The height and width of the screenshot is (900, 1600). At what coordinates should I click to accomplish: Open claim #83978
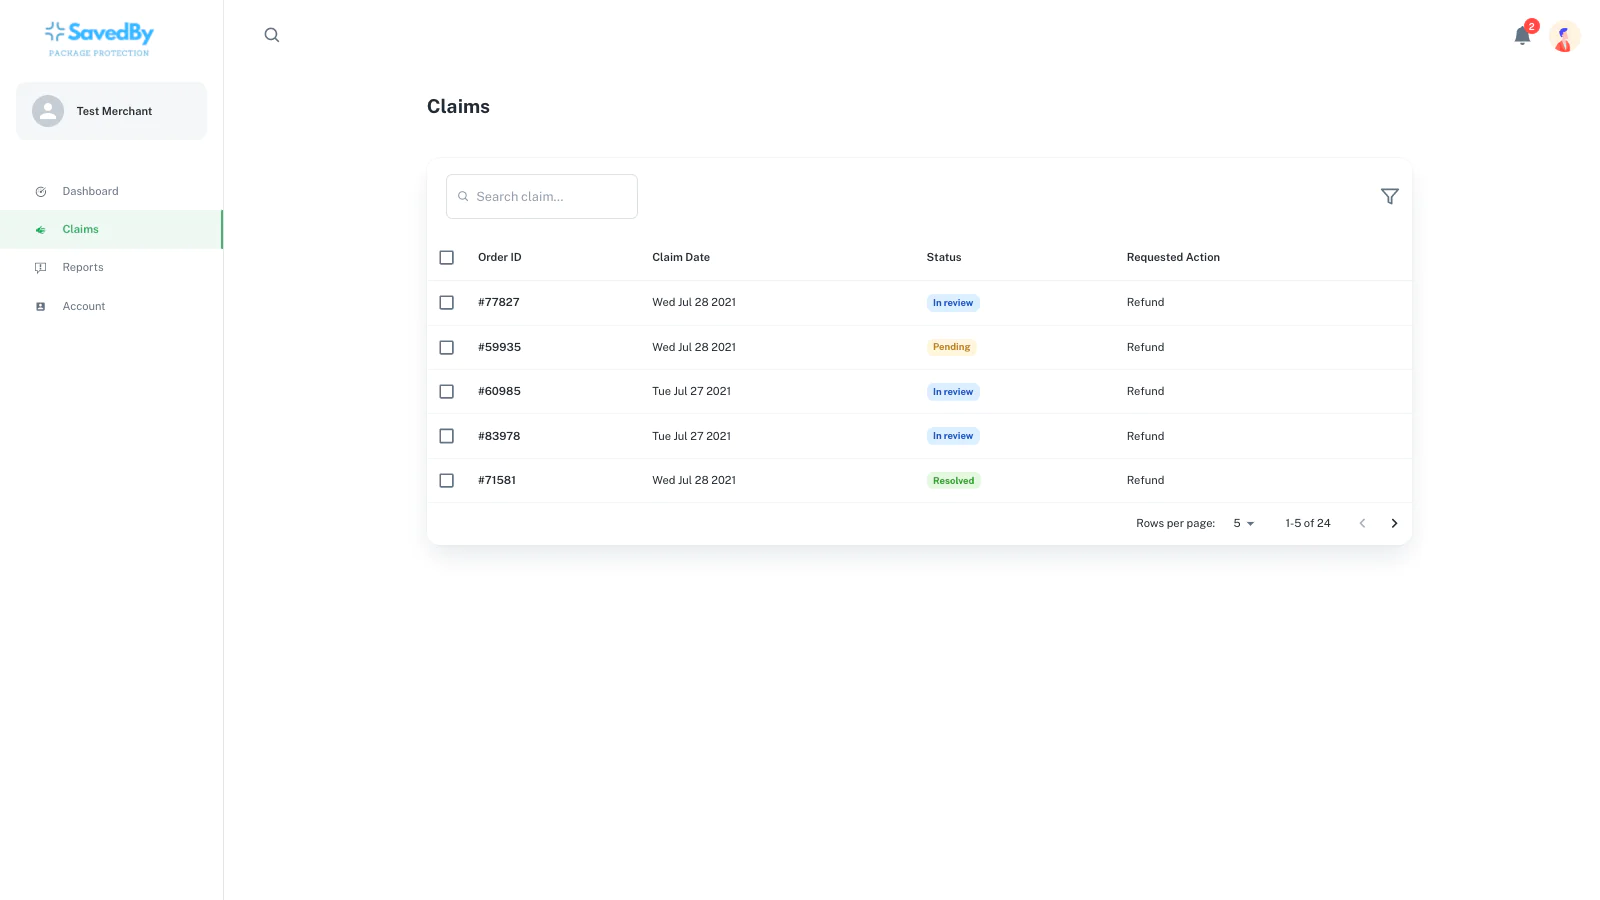(499, 437)
